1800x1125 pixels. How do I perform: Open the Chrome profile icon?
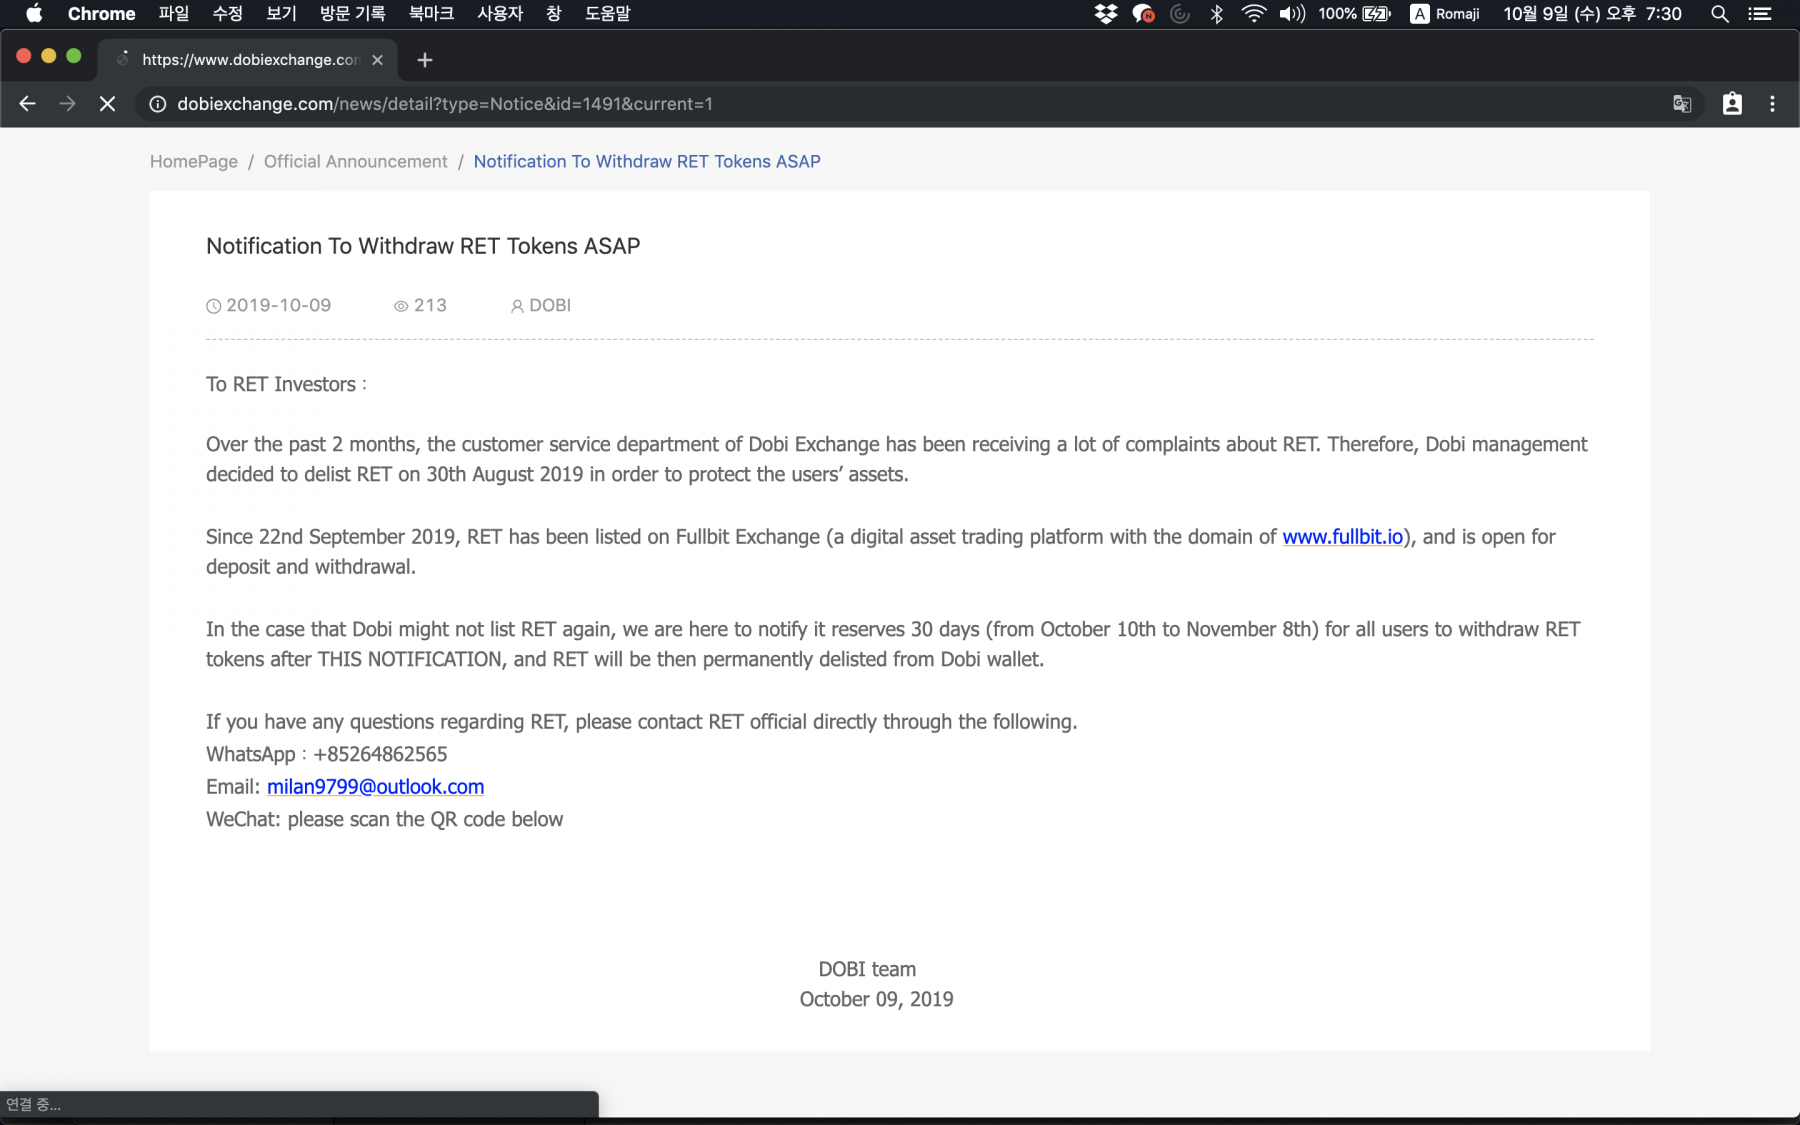[x=1732, y=104]
